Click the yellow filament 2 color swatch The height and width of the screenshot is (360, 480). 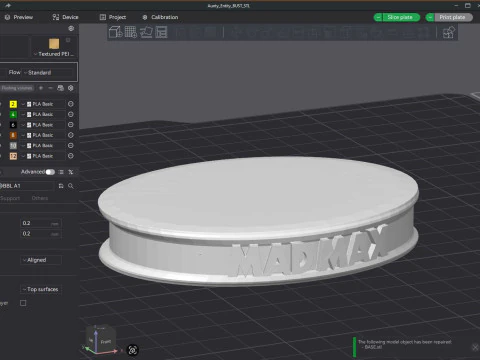[x=13, y=104]
